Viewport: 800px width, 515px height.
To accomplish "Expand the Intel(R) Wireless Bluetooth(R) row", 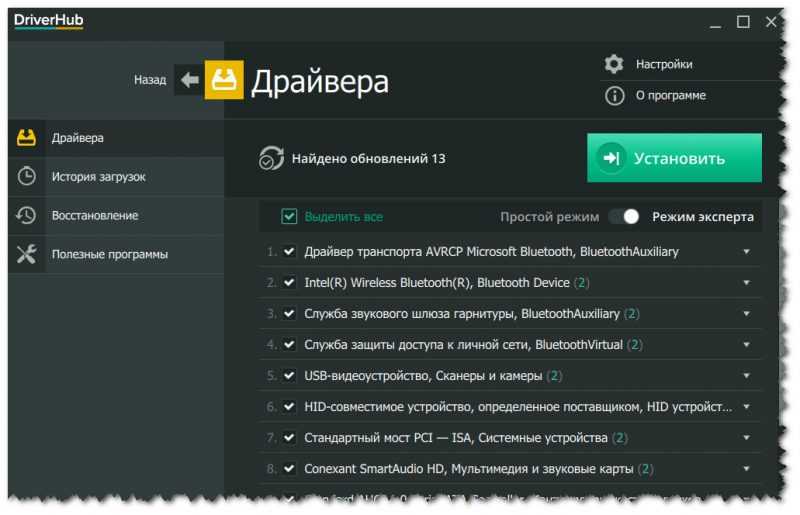I will click(x=746, y=283).
